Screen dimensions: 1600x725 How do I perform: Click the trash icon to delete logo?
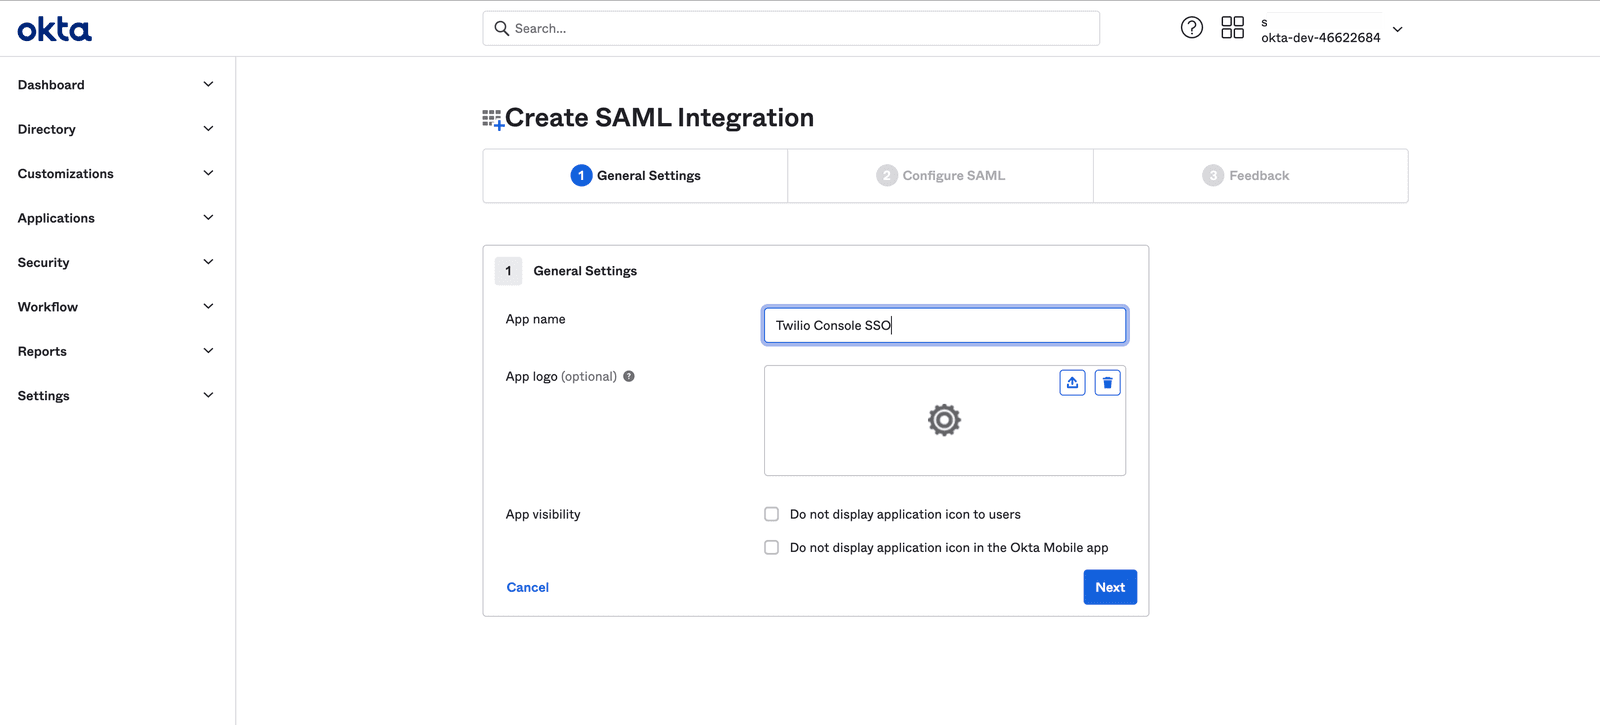pyautogui.click(x=1107, y=383)
